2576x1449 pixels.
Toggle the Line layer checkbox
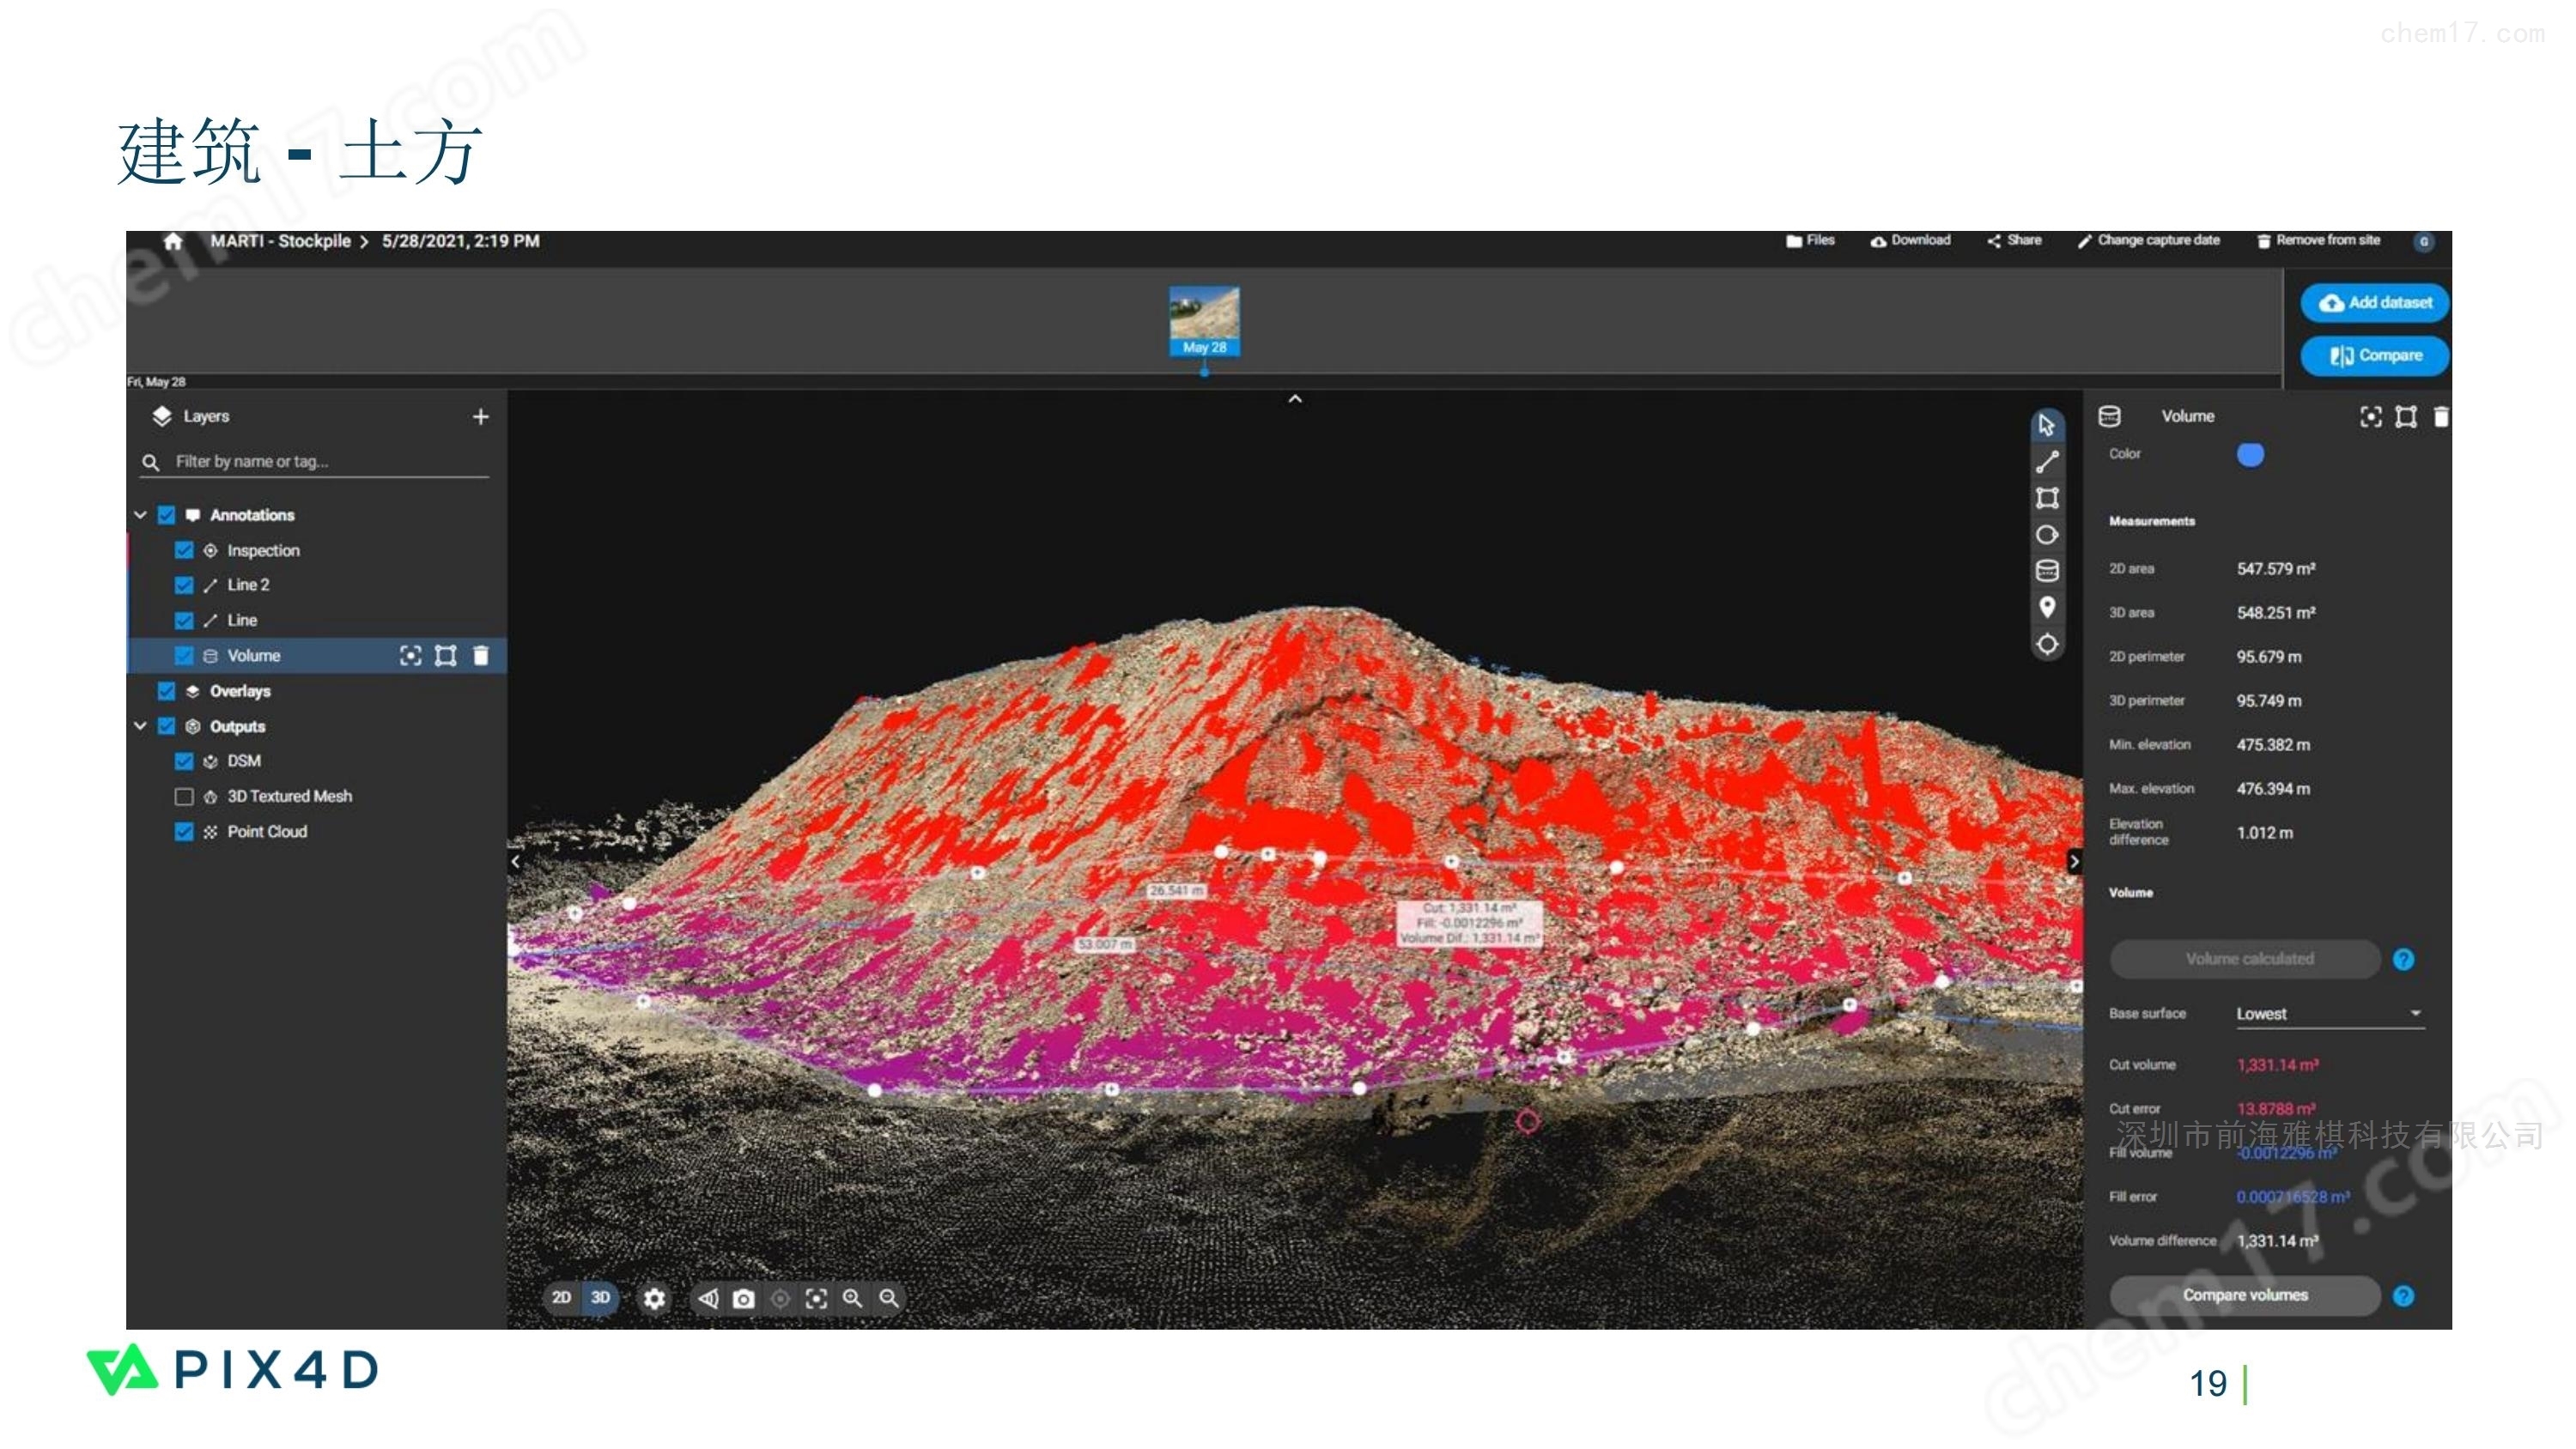tap(184, 620)
